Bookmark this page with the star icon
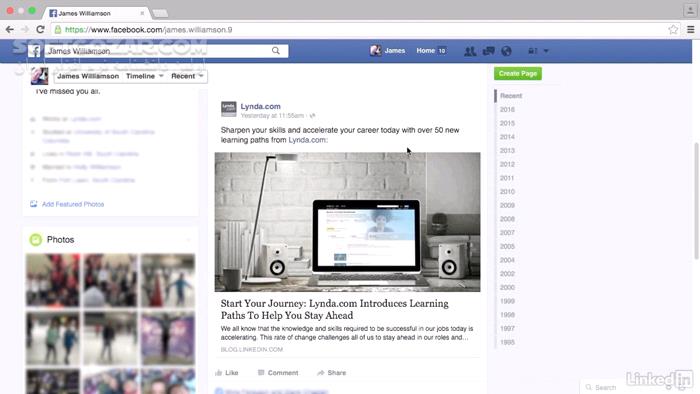The image size is (700, 394). coord(673,30)
